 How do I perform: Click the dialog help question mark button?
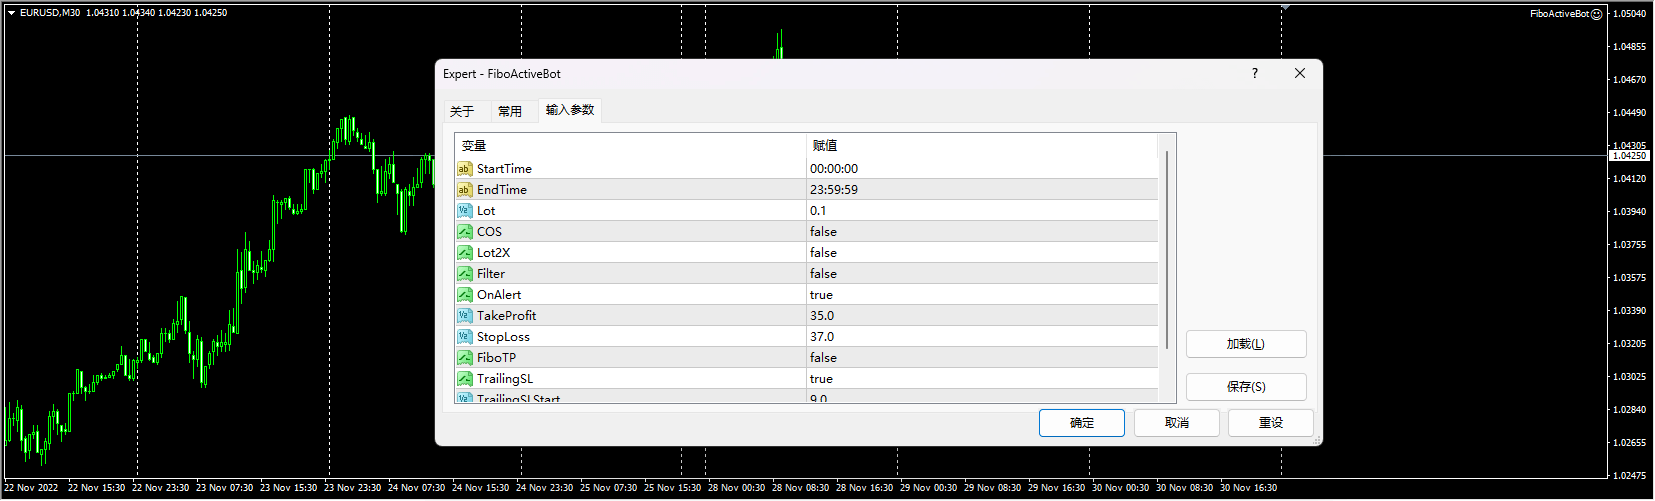pos(1254,73)
